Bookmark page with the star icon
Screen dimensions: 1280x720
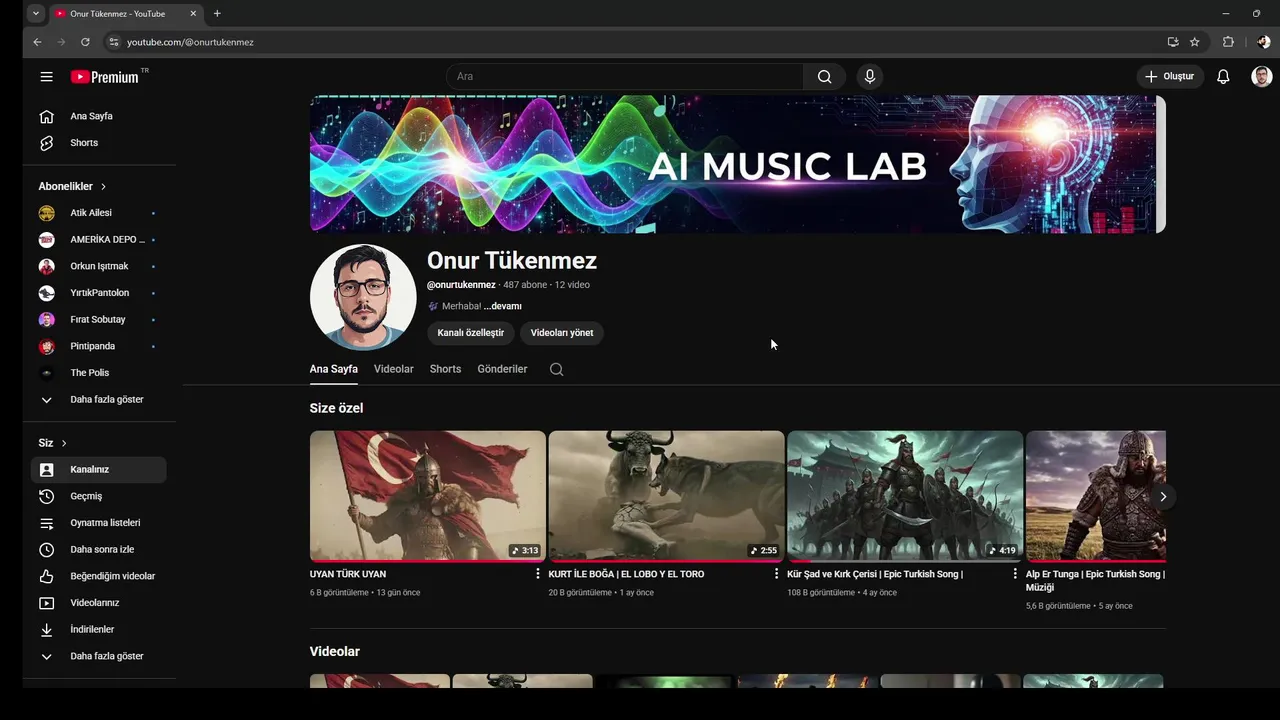1194,42
